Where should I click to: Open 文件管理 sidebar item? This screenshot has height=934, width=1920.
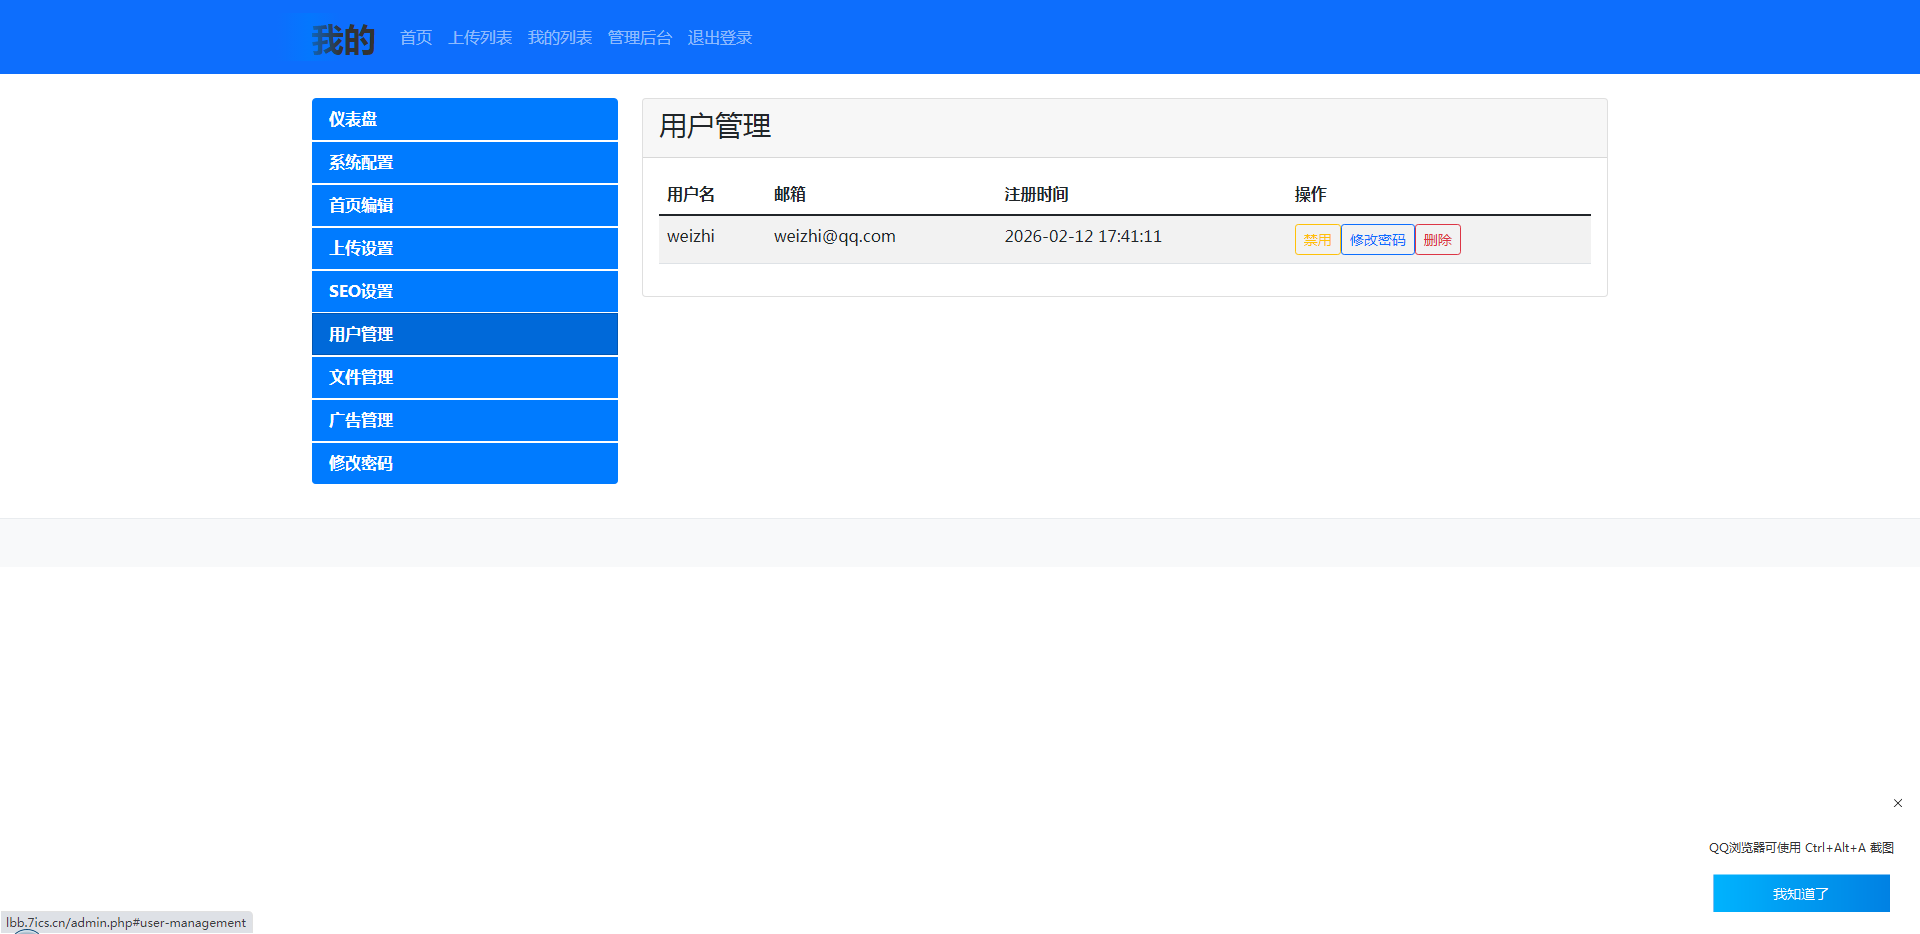coord(464,377)
